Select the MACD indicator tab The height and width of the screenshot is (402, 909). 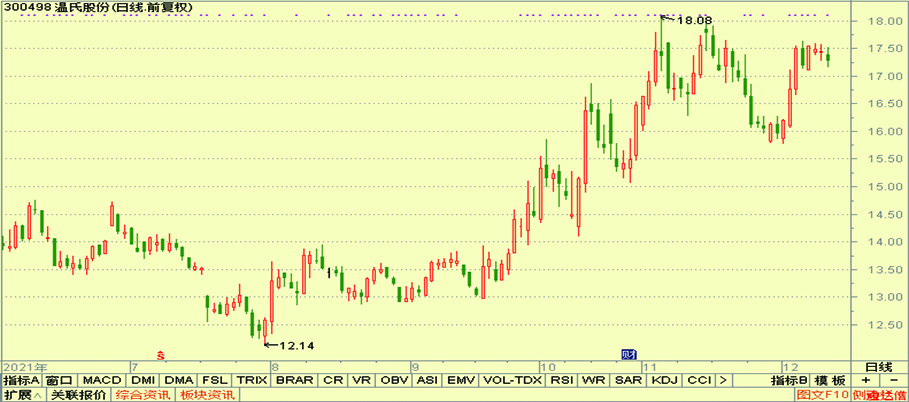pos(101,381)
